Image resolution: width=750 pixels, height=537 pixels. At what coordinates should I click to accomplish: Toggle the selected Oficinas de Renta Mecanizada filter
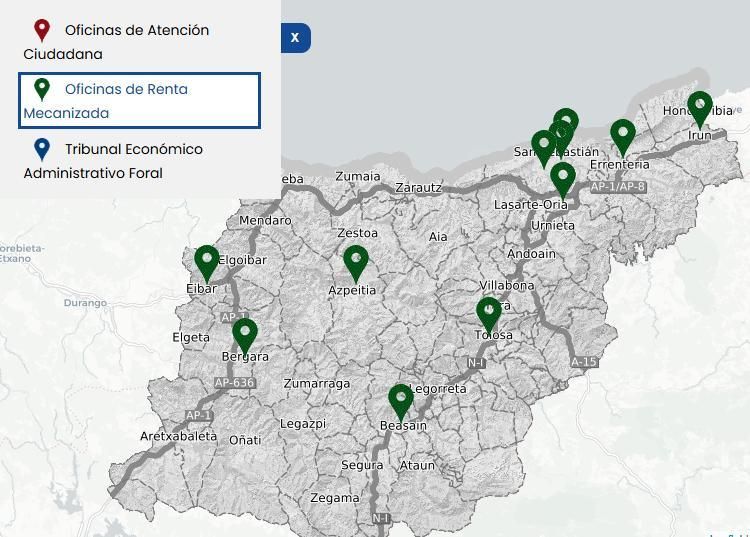click(139, 100)
